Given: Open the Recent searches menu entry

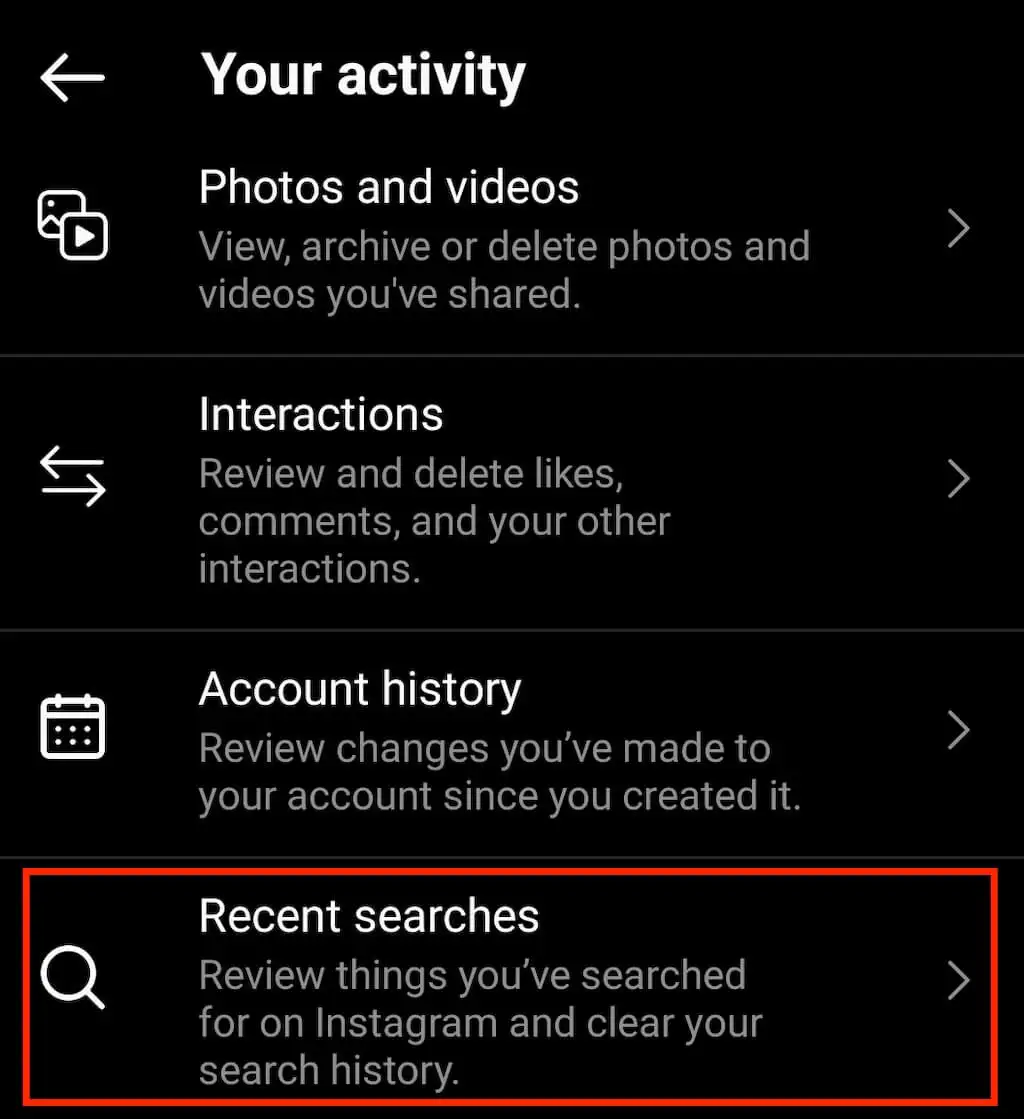Looking at the screenshot, I should point(512,988).
